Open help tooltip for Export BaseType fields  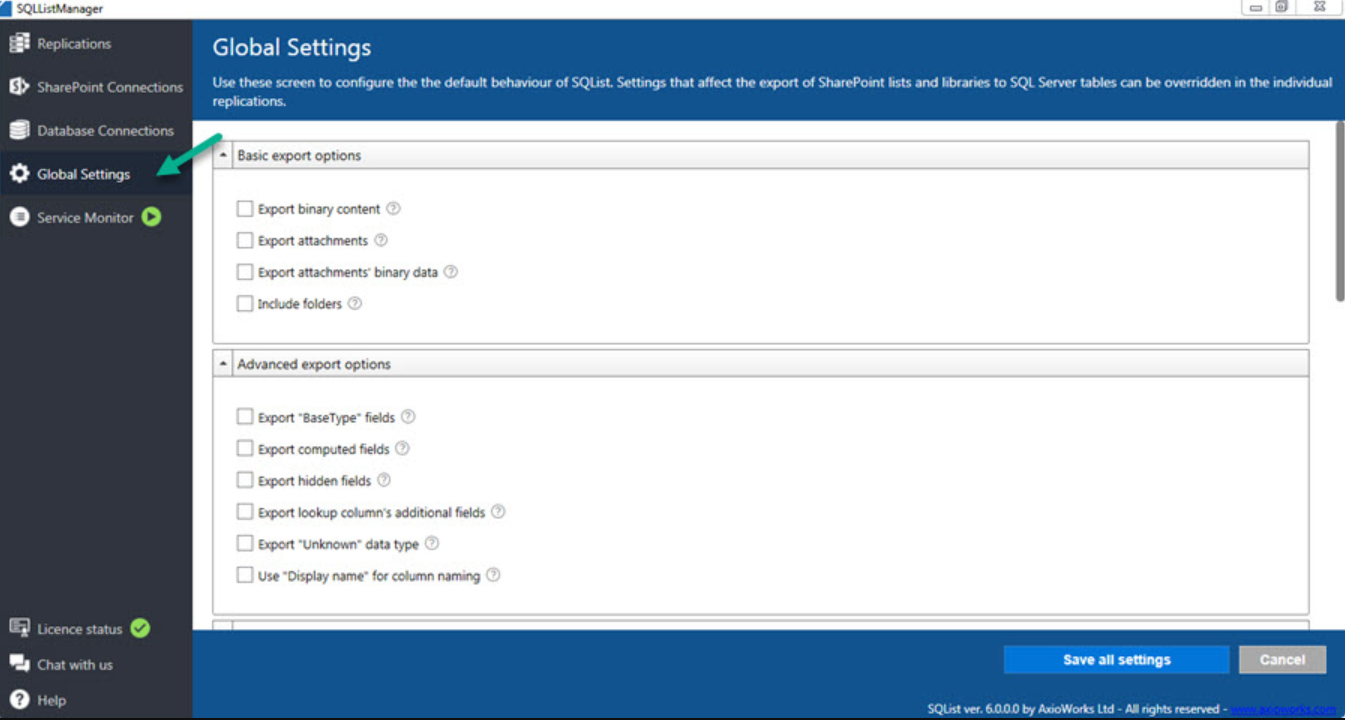tap(407, 417)
